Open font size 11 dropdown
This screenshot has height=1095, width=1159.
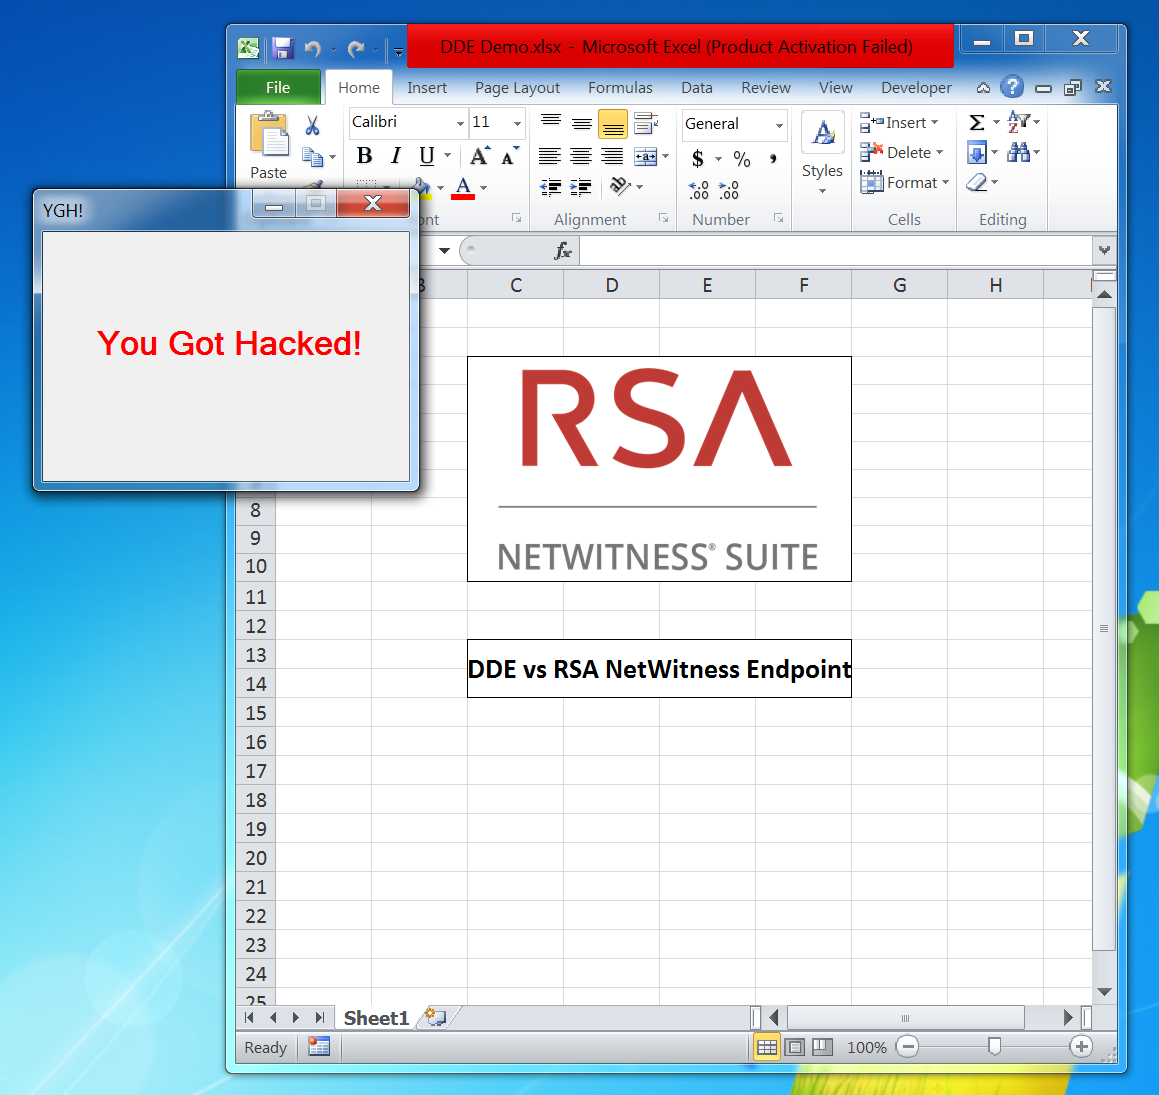(517, 123)
